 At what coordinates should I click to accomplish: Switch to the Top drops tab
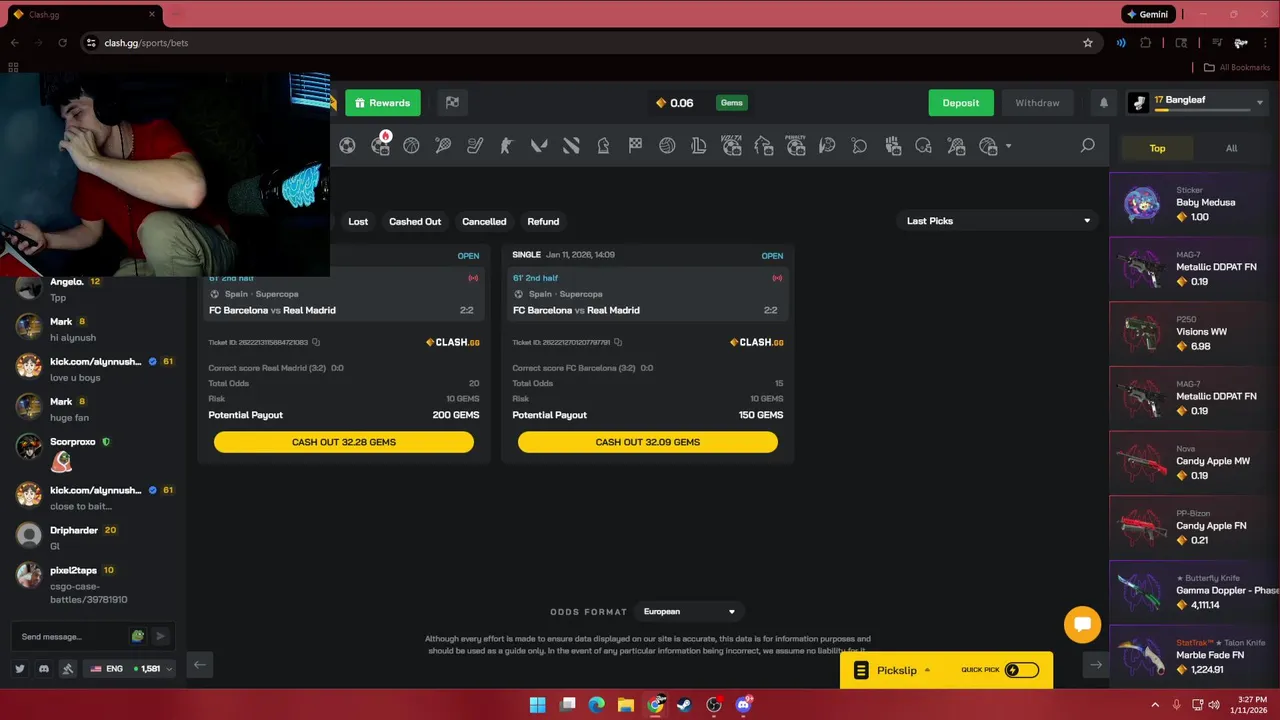1157,148
